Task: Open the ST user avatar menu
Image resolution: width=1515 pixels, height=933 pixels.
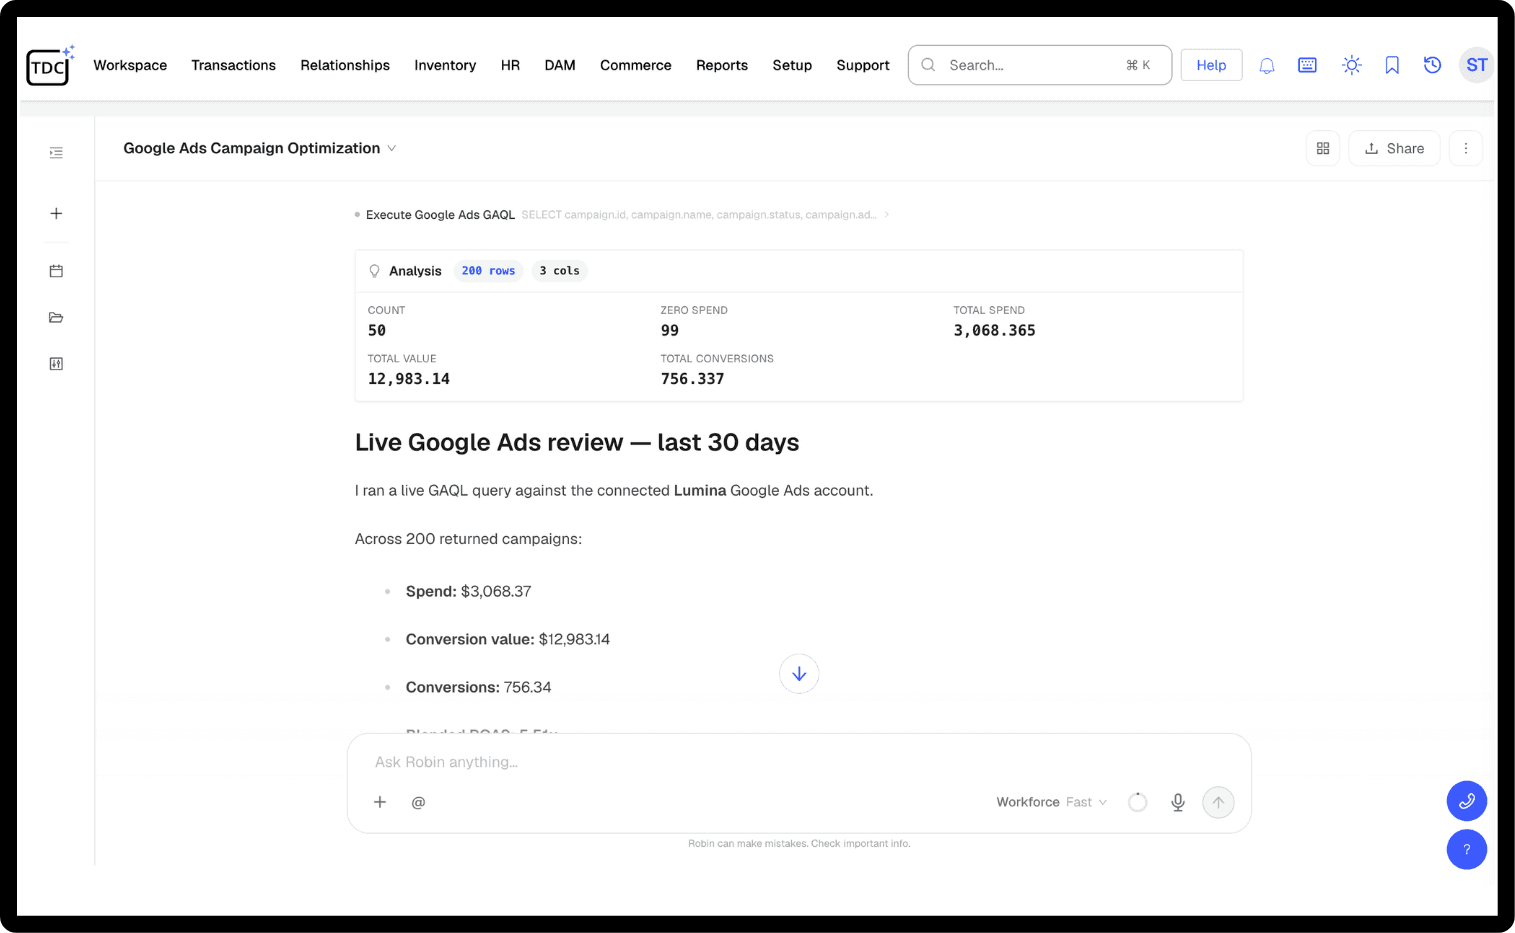Action: (x=1477, y=65)
